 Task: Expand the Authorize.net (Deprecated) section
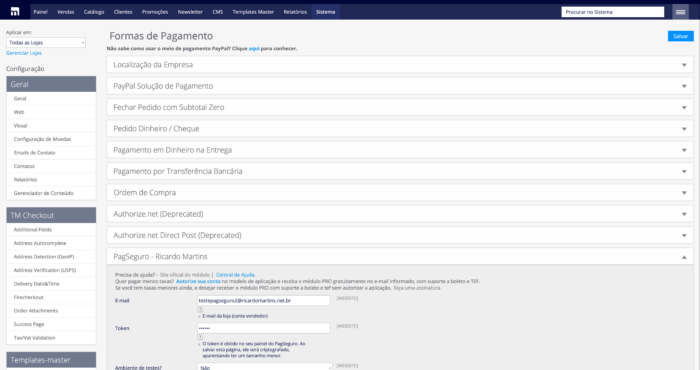click(x=400, y=214)
